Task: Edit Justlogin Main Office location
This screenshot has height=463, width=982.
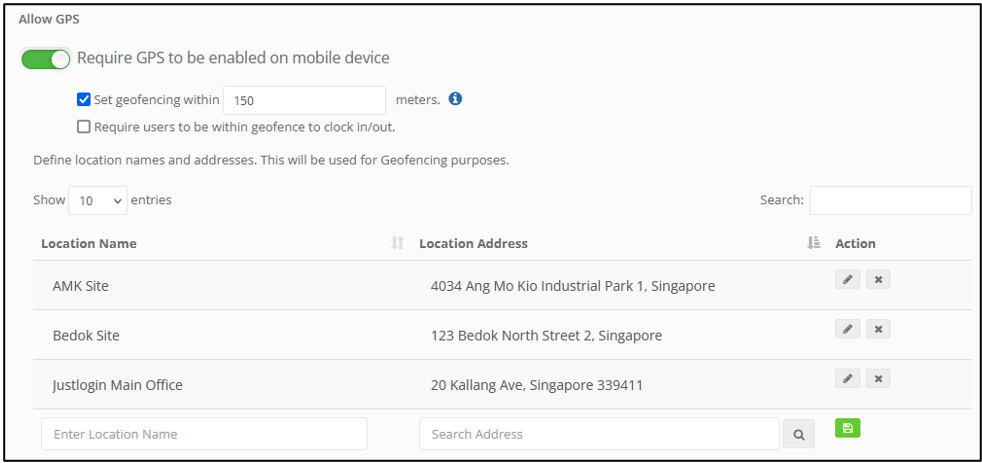Action: point(847,378)
